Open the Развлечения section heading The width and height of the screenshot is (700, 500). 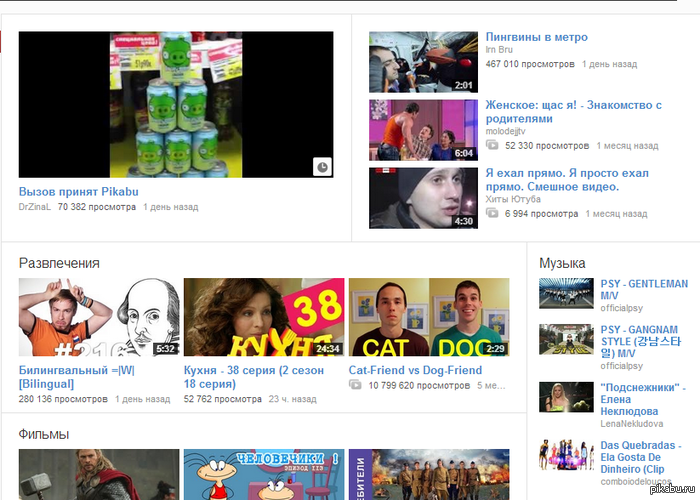tap(59, 263)
